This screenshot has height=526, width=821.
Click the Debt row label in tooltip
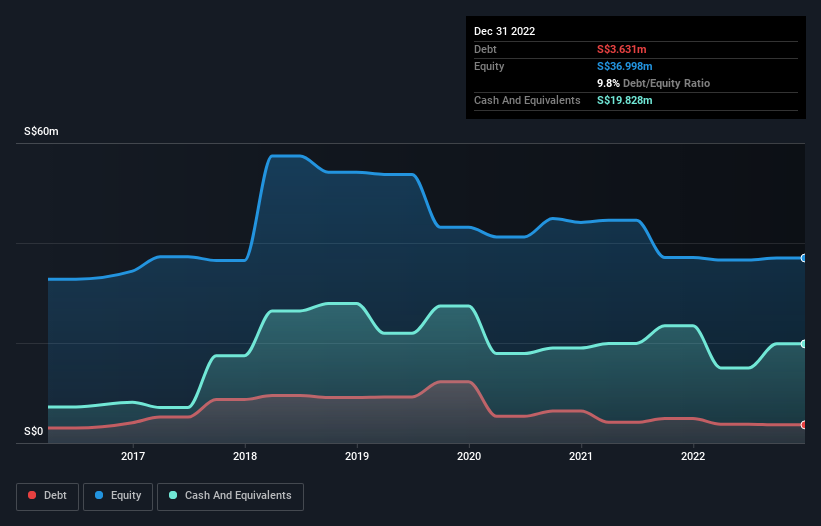click(x=485, y=49)
